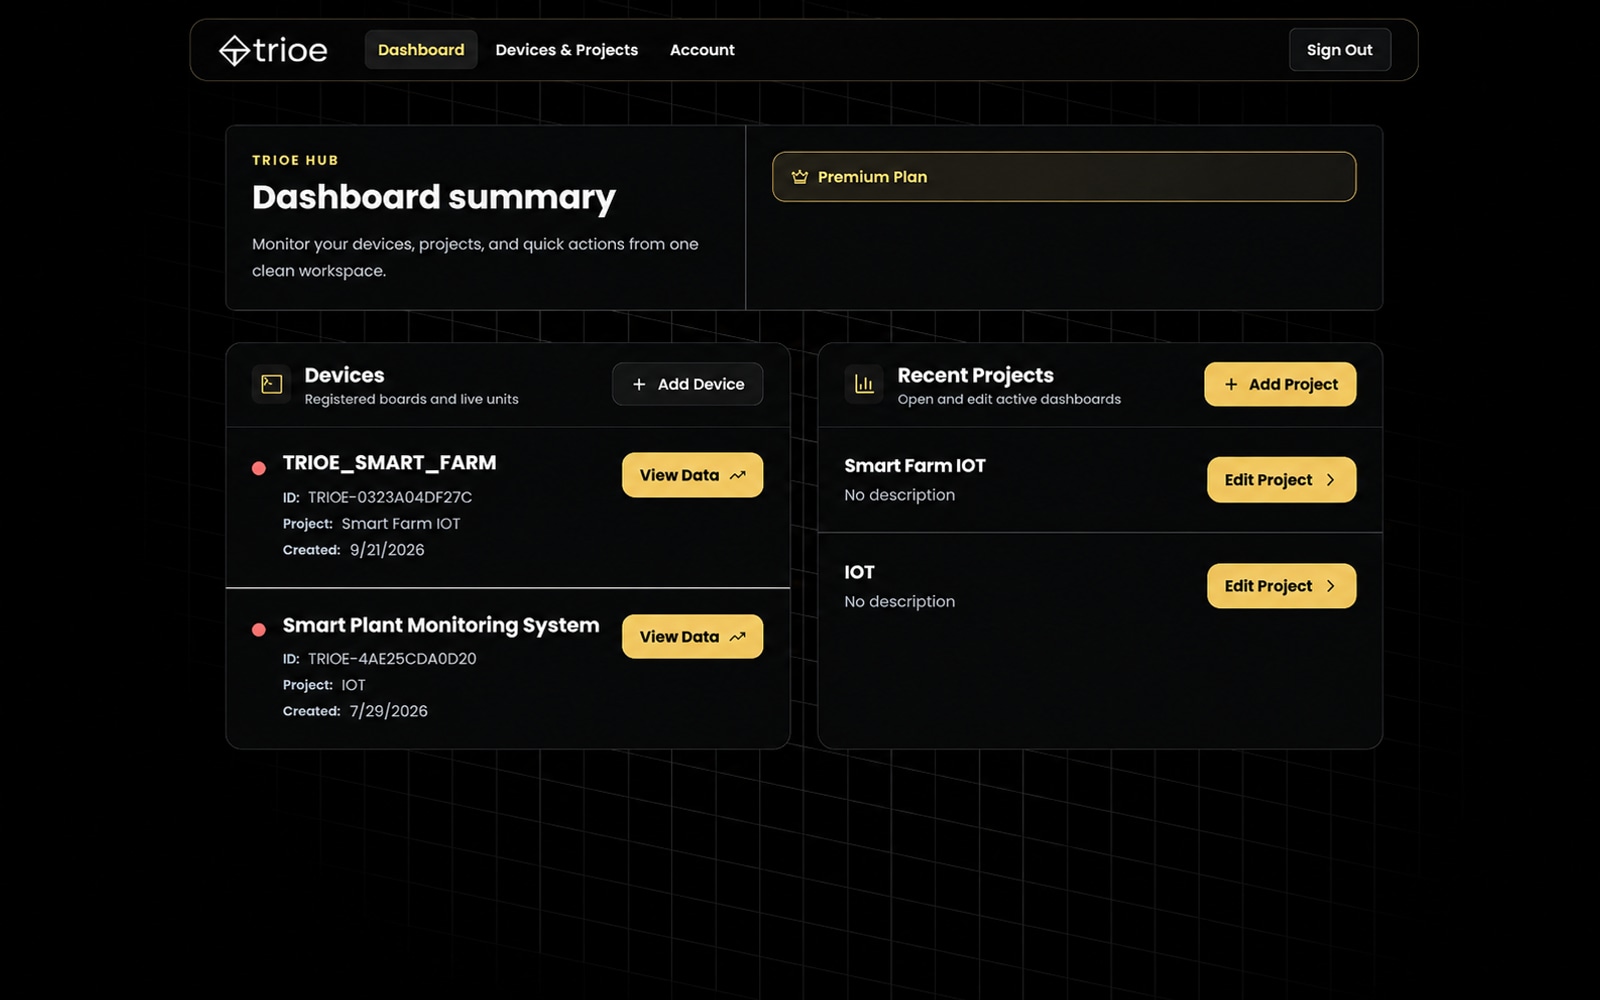Viewport: 1600px width, 1000px height.
Task: Click the Devices terminal icon
Action: coord(271,384)
